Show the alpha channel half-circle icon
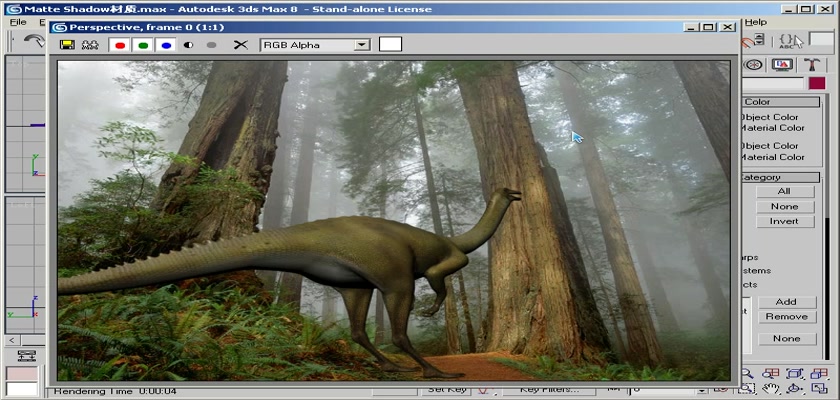This screenshot has width=840, height=400. pos(188,45)
